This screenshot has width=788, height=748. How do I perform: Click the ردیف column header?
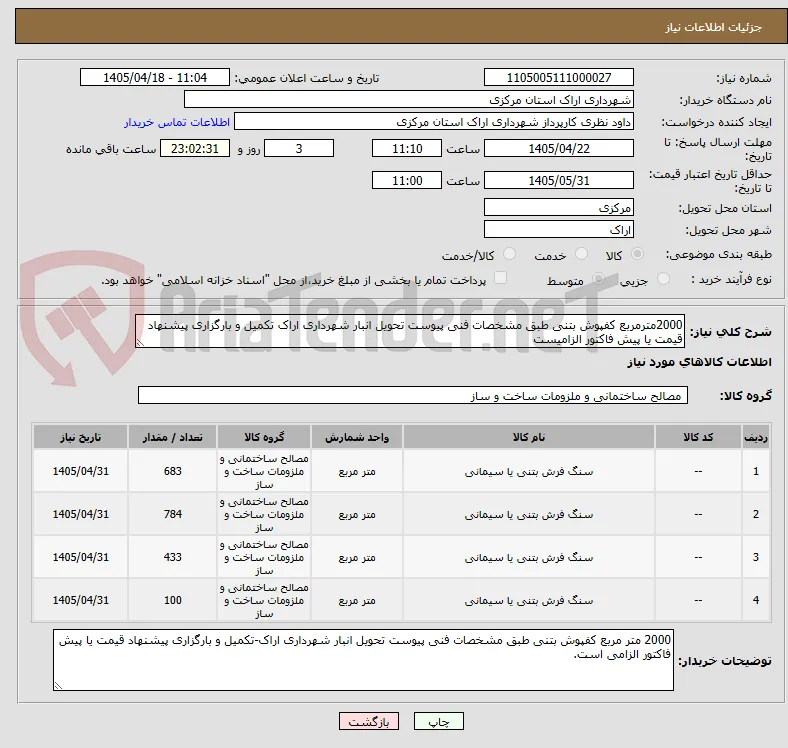(x=756, y=437)
